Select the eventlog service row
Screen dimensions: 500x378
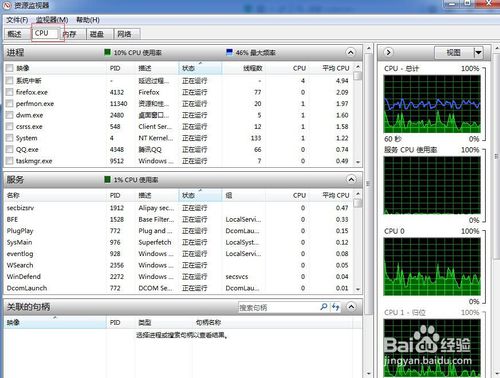click(178, 254)
